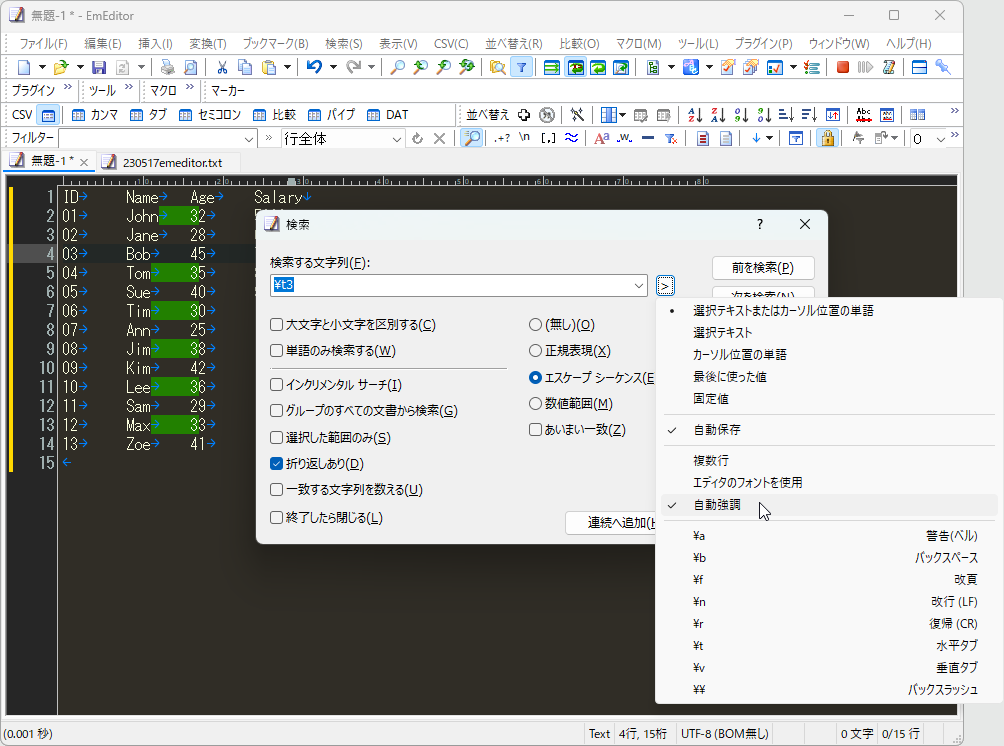Save the document with the floppy icon
This screenshot has height=746, width=1004.
point(99,67)
